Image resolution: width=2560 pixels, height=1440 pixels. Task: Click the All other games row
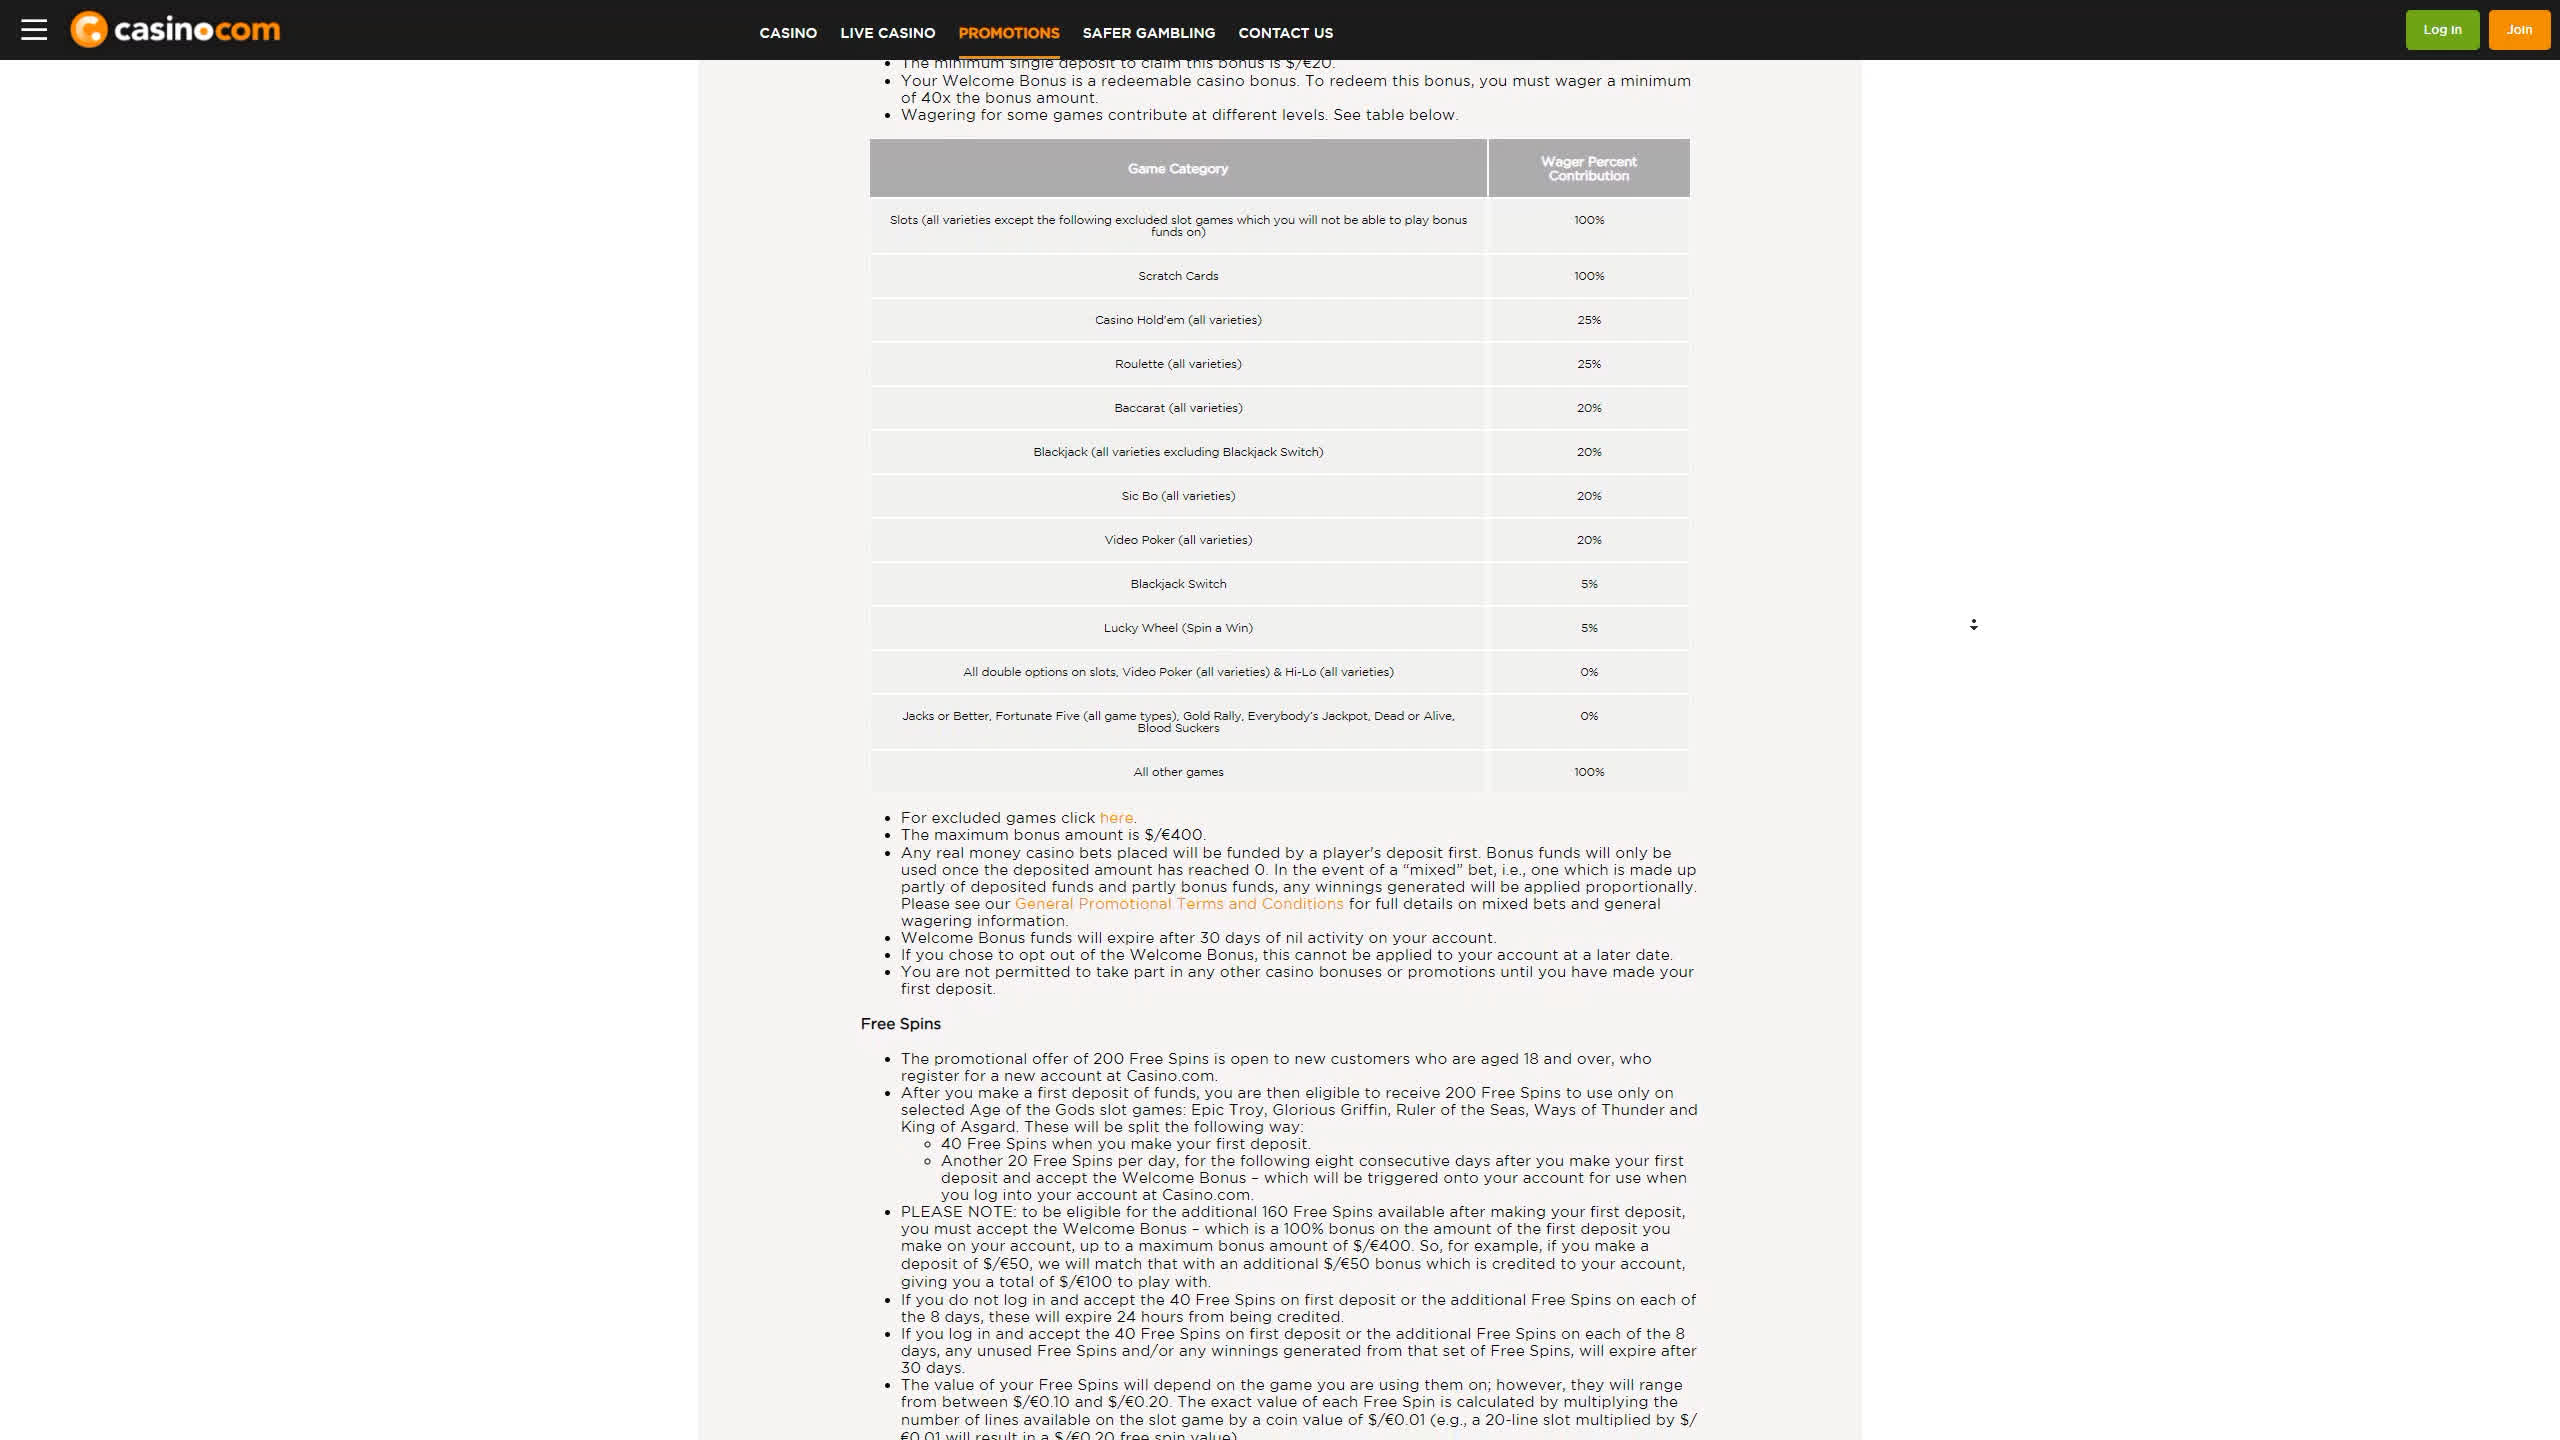pos(1177,772)
